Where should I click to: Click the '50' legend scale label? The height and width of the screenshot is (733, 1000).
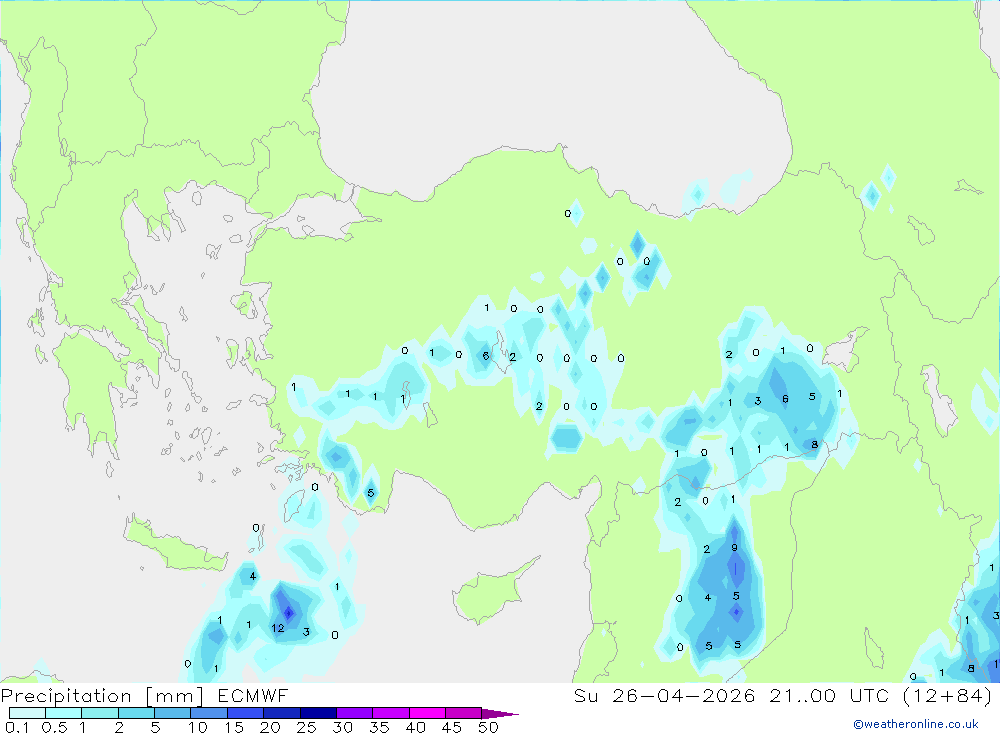coord(488,727)
